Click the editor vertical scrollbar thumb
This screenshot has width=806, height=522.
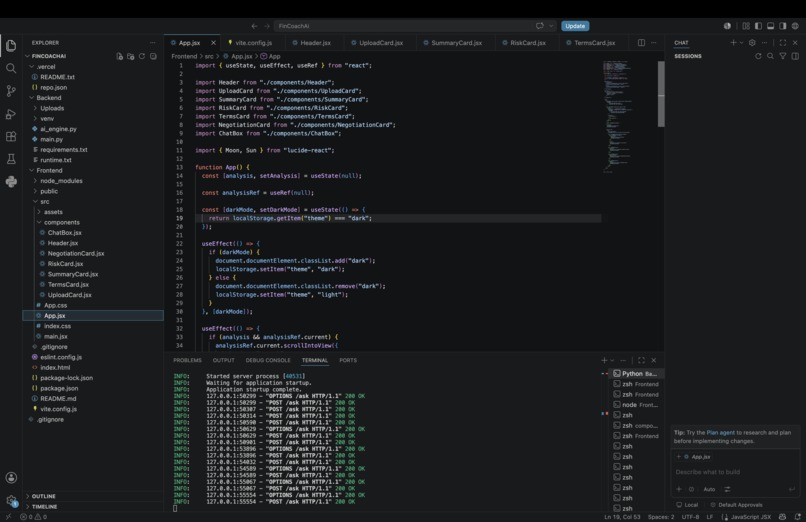661,93
